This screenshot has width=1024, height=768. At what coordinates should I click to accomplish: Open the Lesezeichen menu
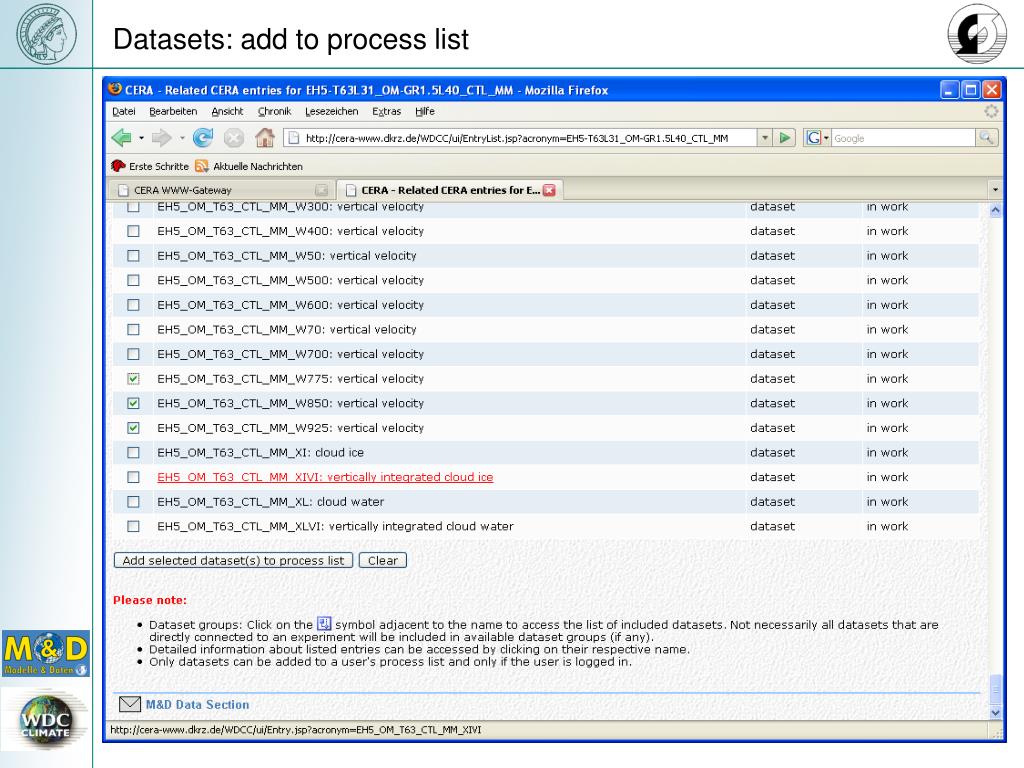(332, 111)
